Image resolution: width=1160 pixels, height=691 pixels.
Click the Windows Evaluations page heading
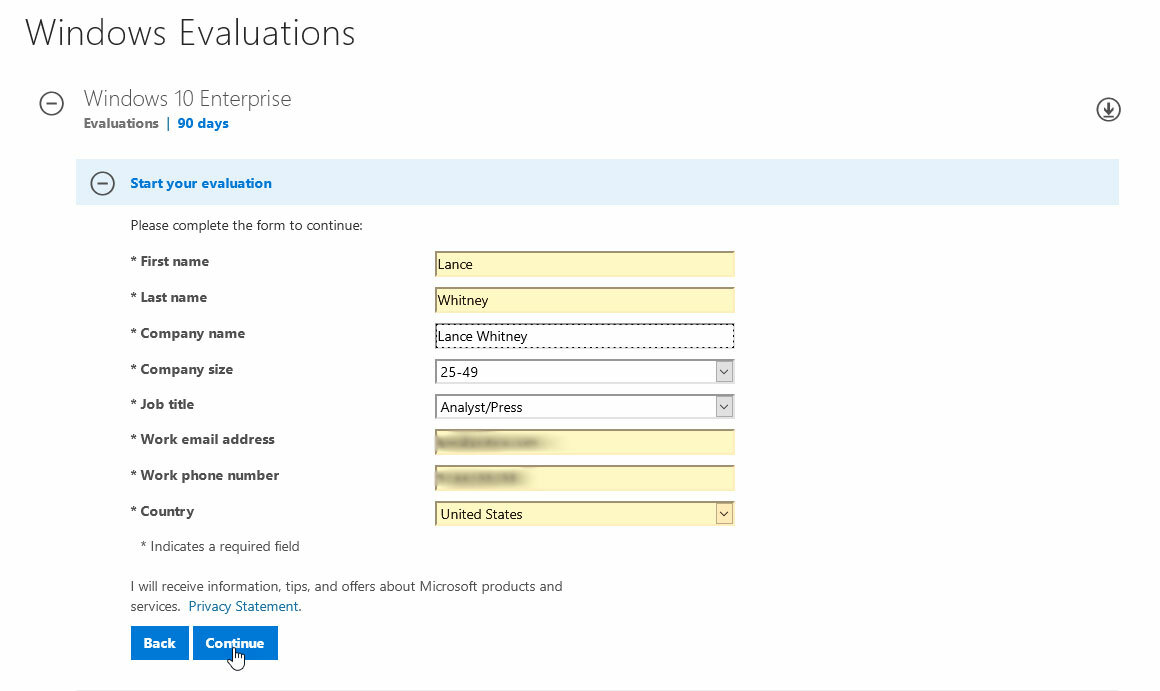tap(190, 33)
